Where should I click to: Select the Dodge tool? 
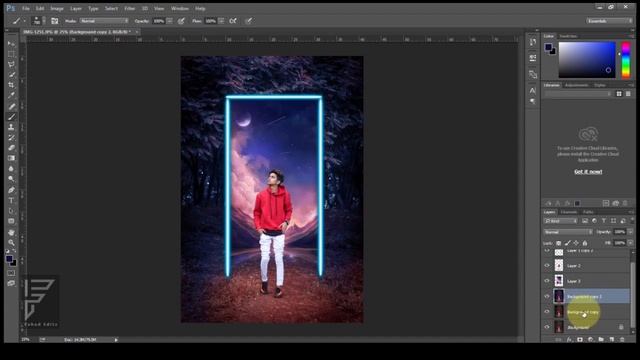click(11, 179)
